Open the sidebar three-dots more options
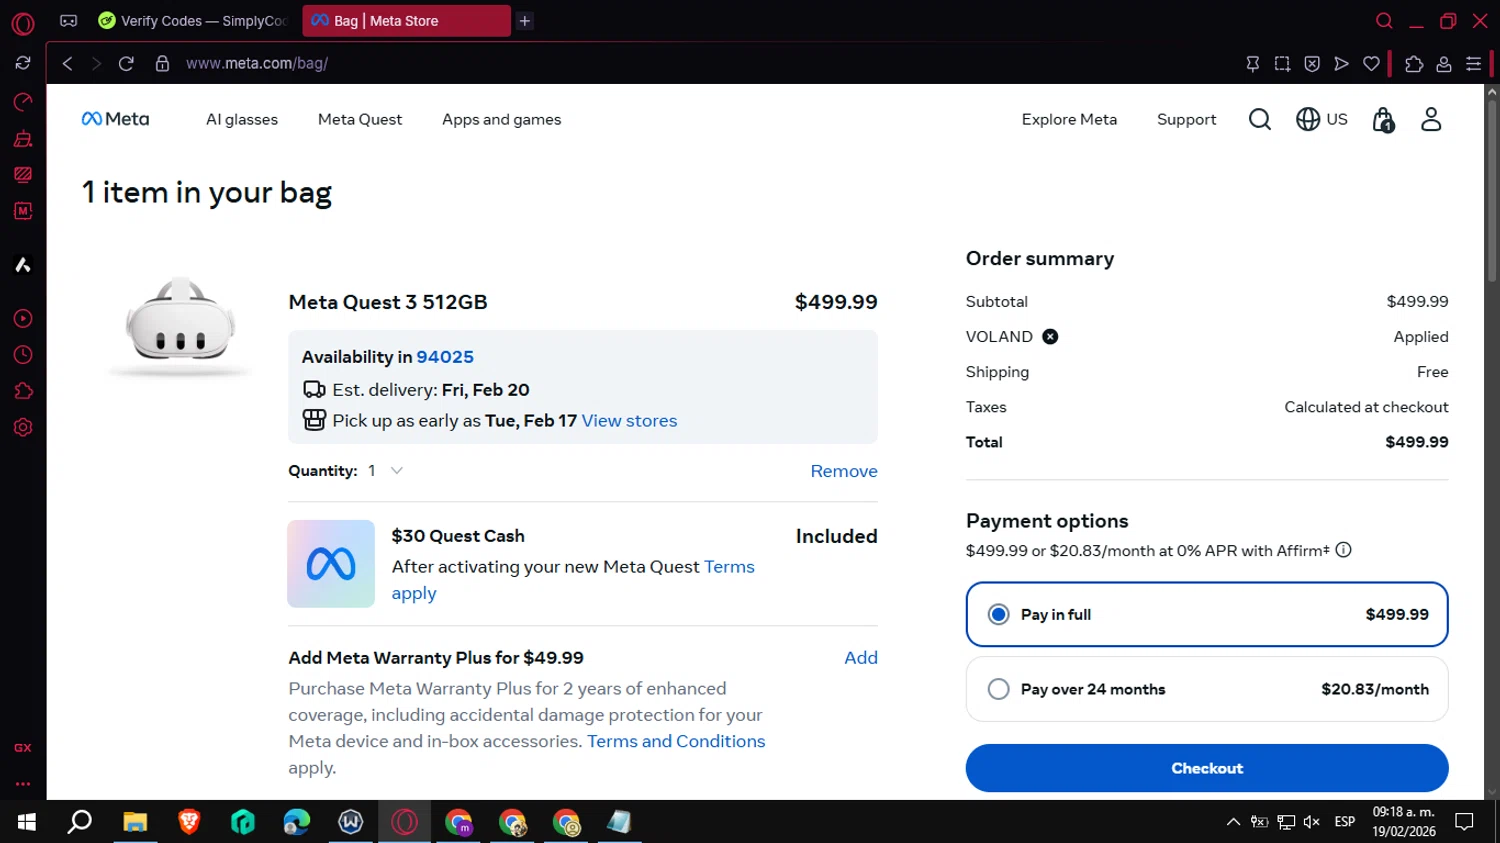Viewport: 1500px width, 843px height. [23, 784]
